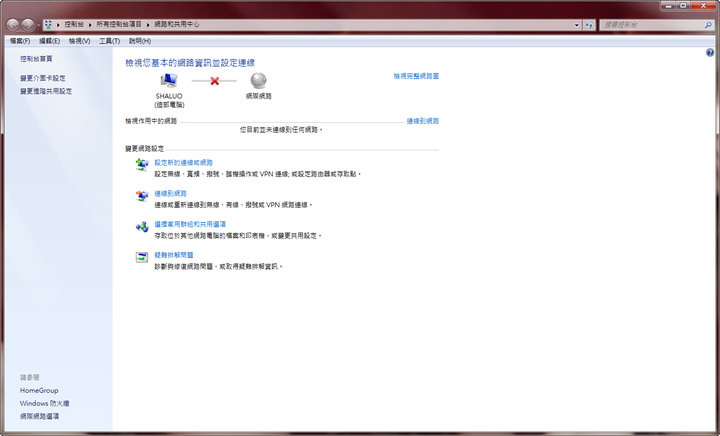The width and height of the screenshot is (720, 436).
Task: Open 變更進階共用設定 link
Action: pos(46,91)
